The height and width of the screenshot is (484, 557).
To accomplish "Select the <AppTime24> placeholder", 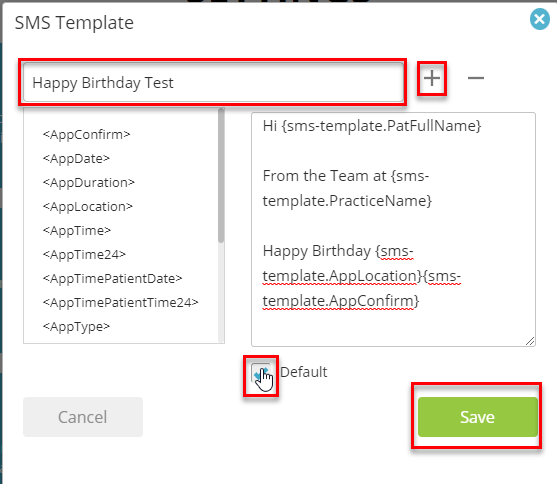I will (x=84, y=254).
